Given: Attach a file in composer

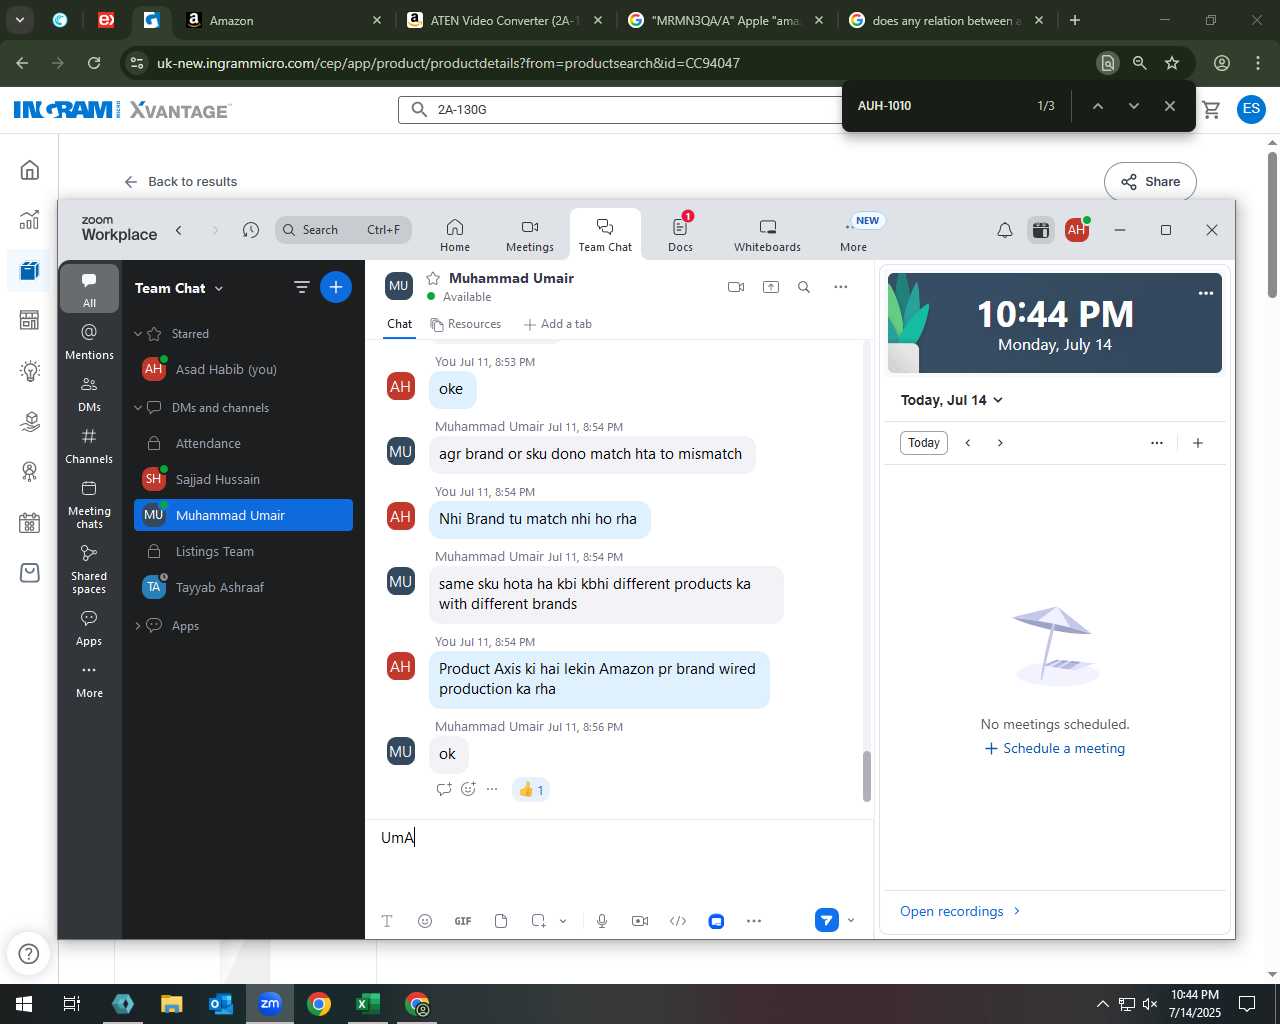Looking at the screenshot, I should tap(501, 921).
